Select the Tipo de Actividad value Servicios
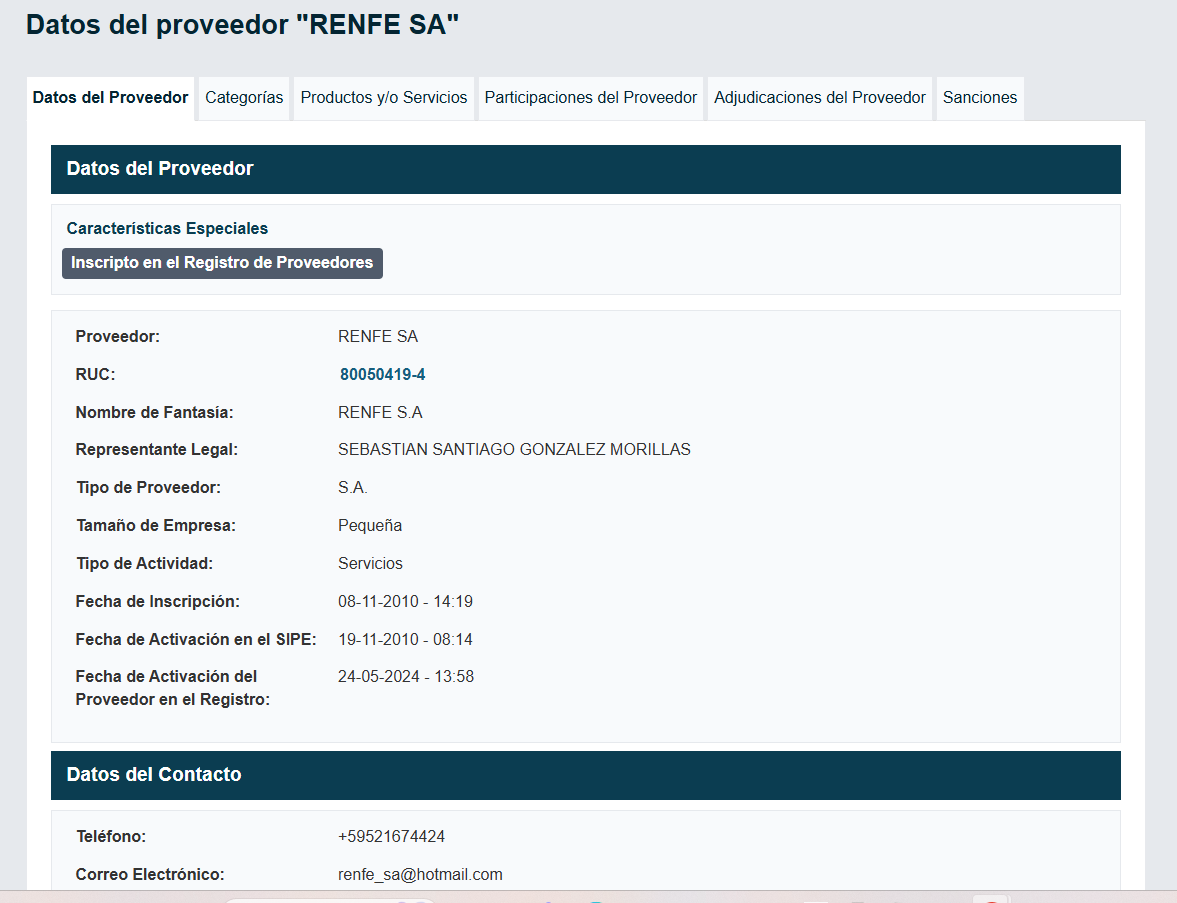Screen dimensions: 1177x903 370,564
